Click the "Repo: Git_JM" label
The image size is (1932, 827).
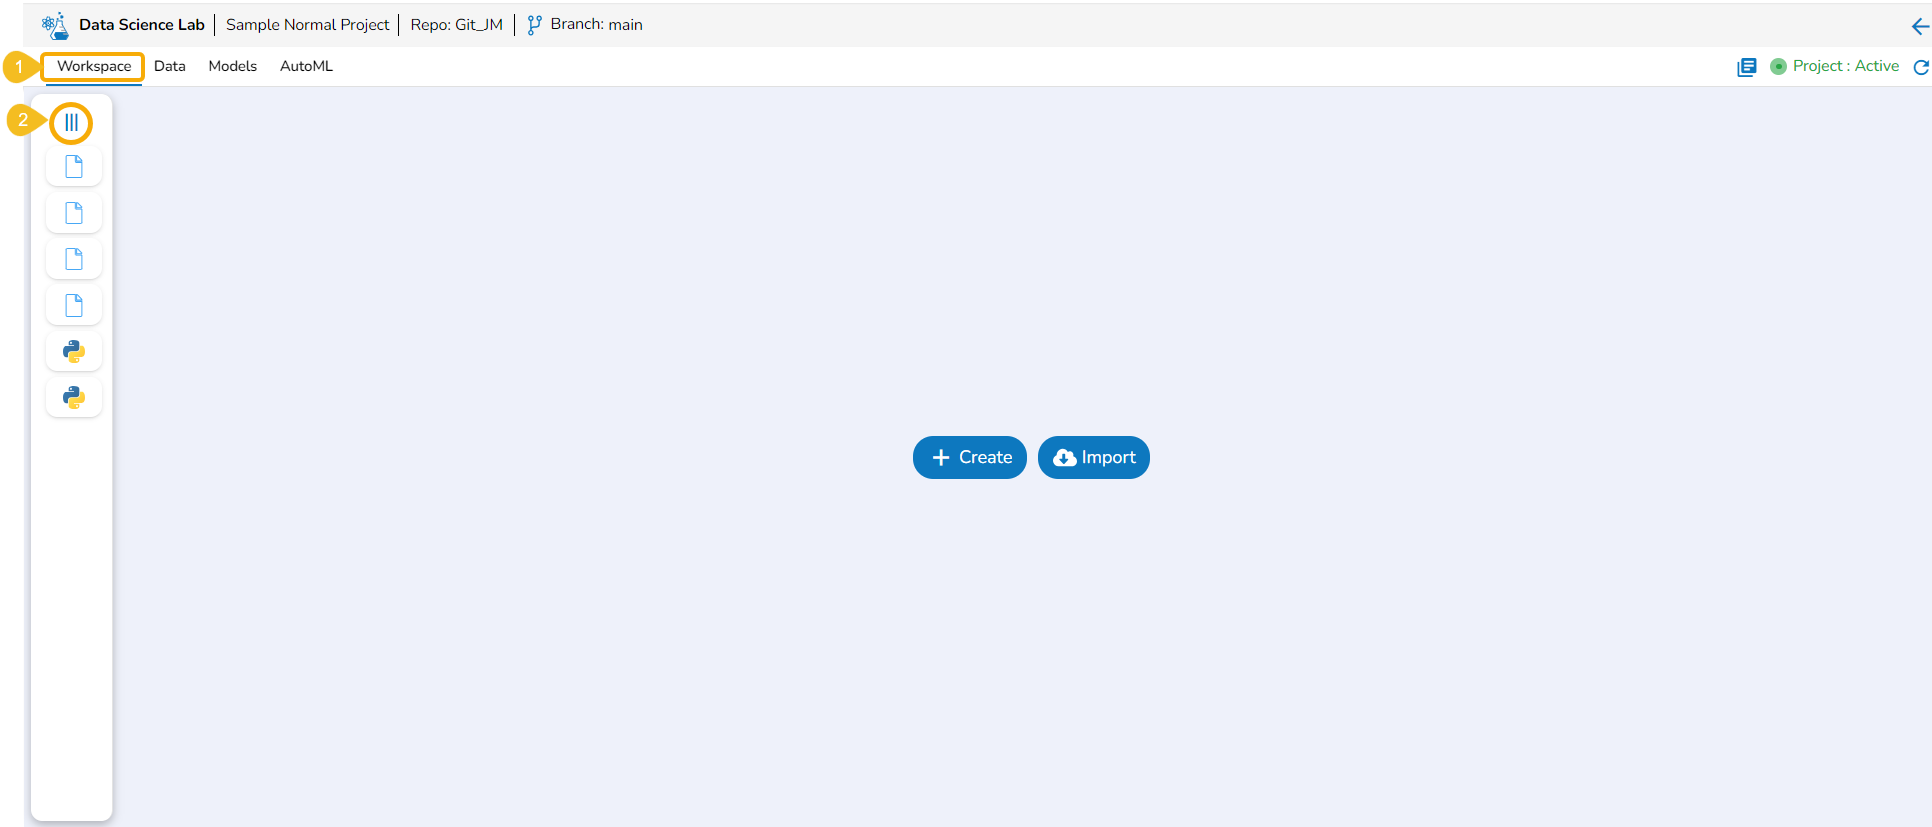457,25
